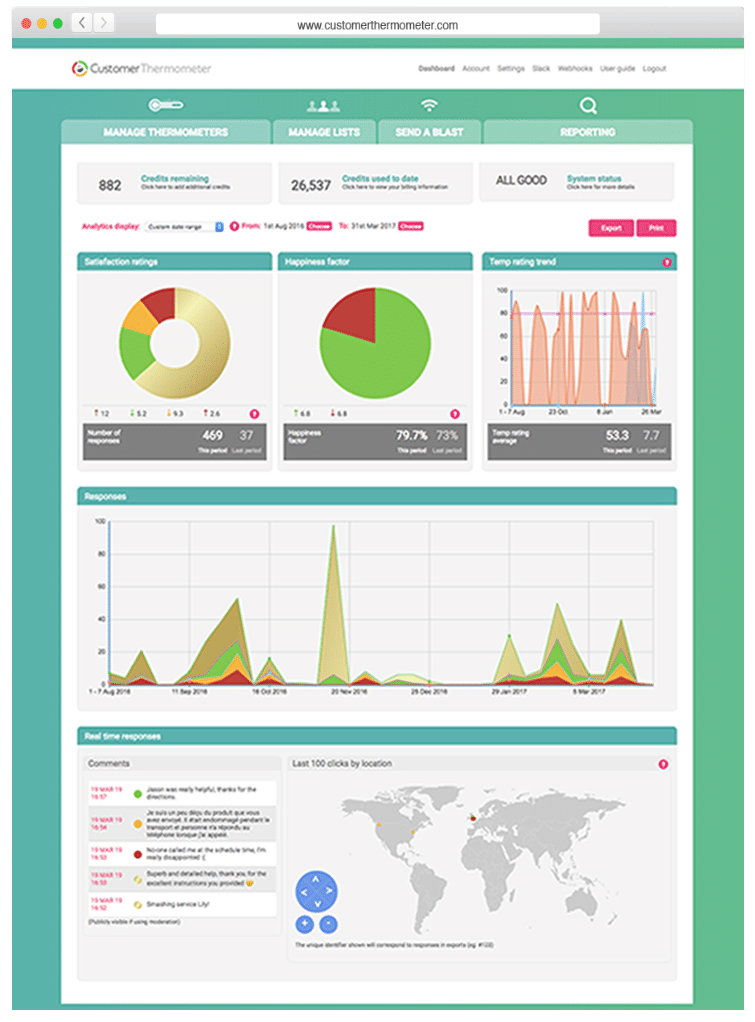755x1022 pixels.
Task: Open Account in the top navigation
Action: click(x=475, y=68)
